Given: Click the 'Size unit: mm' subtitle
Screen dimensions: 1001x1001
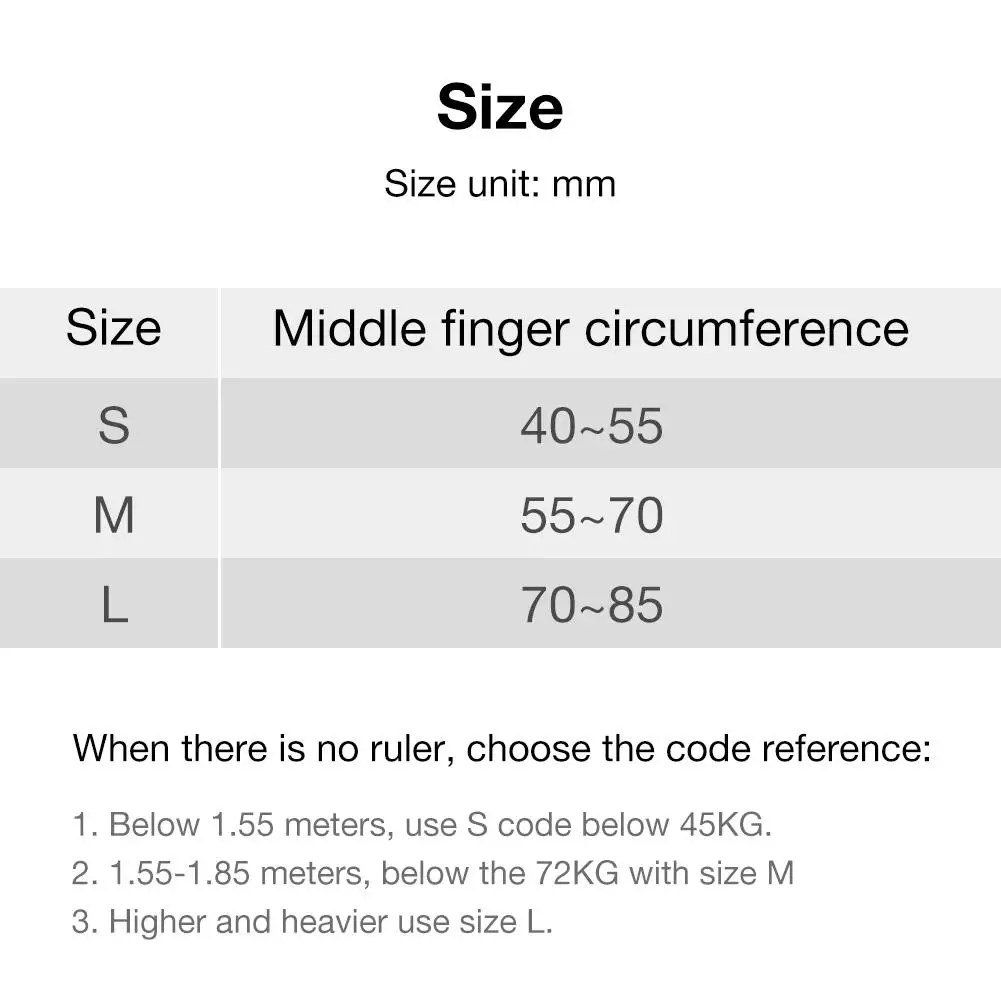Looking at the screenshot, I should [x=500, y=184].
